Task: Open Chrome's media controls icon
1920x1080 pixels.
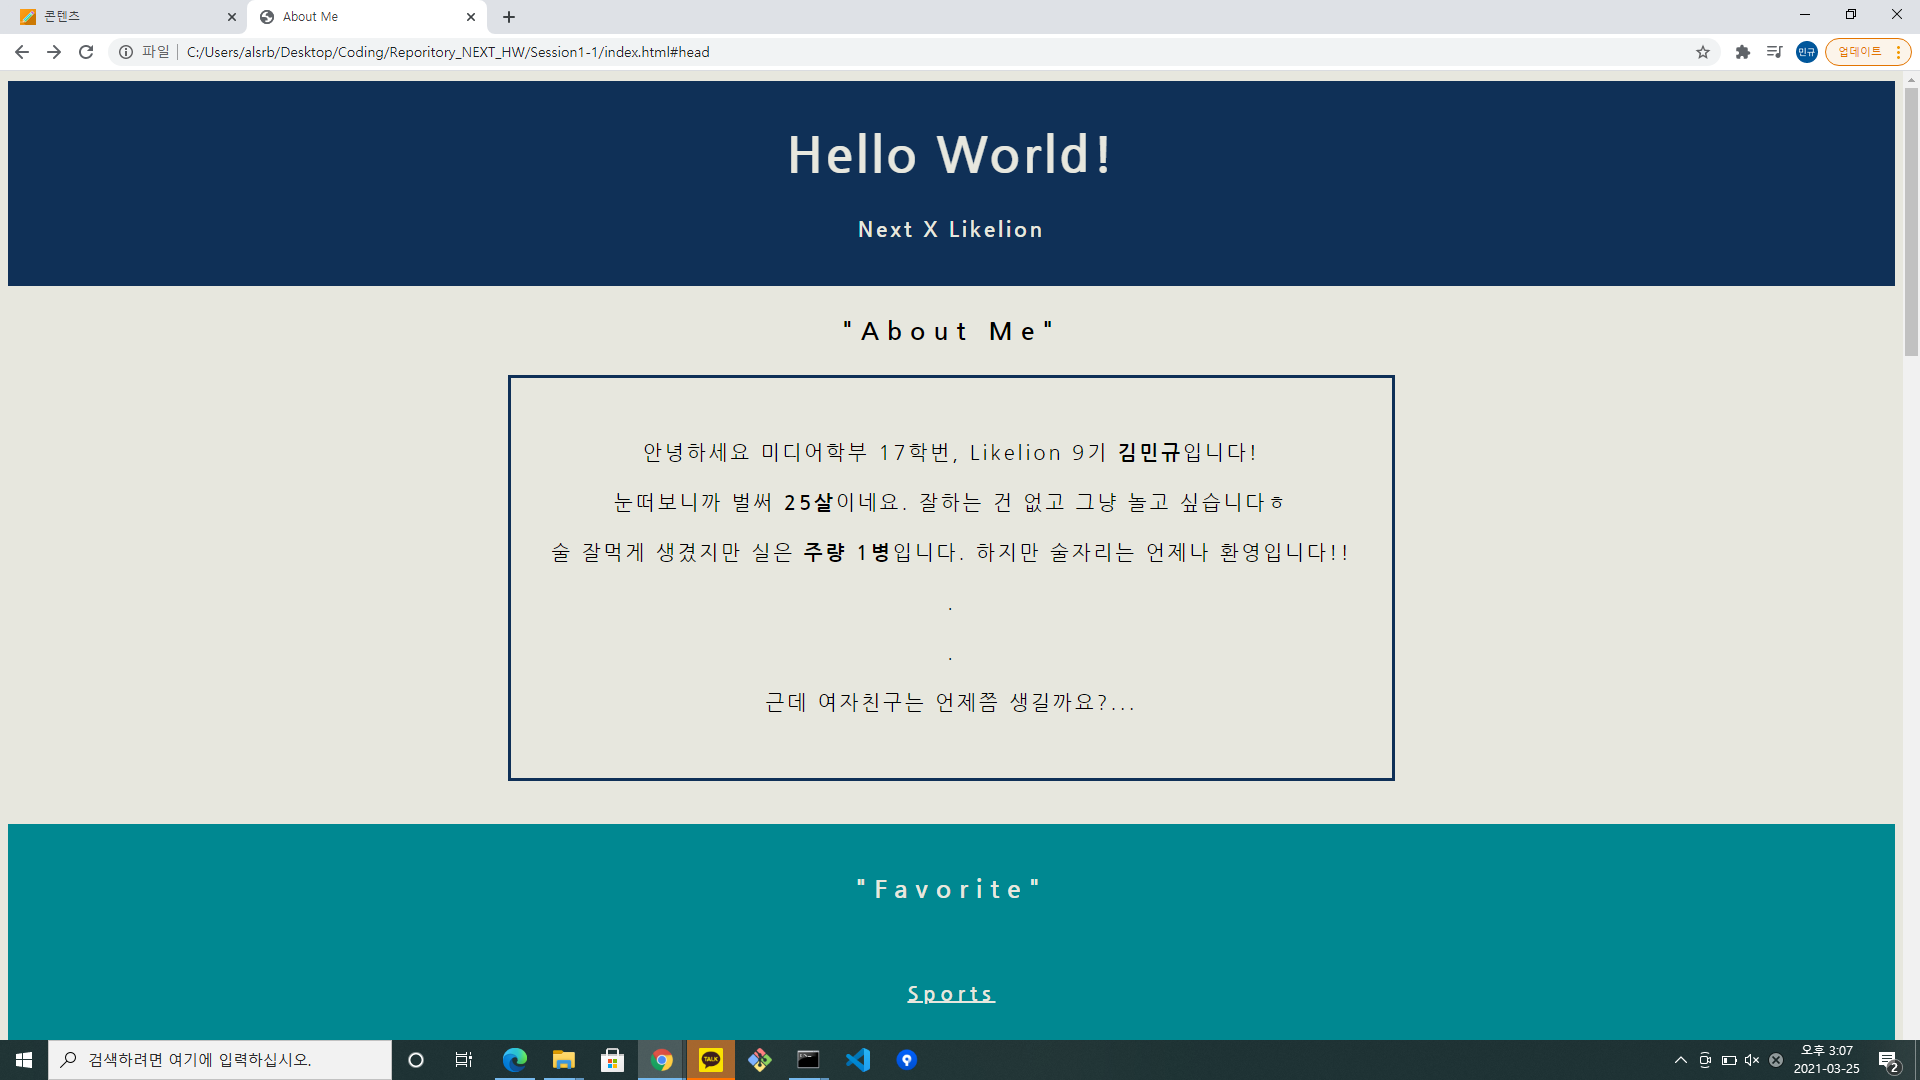Action: pyautogui.click(x=1775, y=52)
